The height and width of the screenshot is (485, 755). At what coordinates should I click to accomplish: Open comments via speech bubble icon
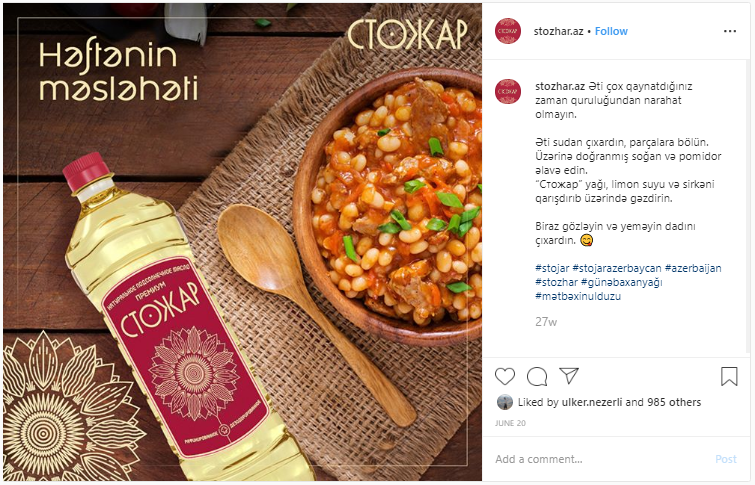(537, 377)
